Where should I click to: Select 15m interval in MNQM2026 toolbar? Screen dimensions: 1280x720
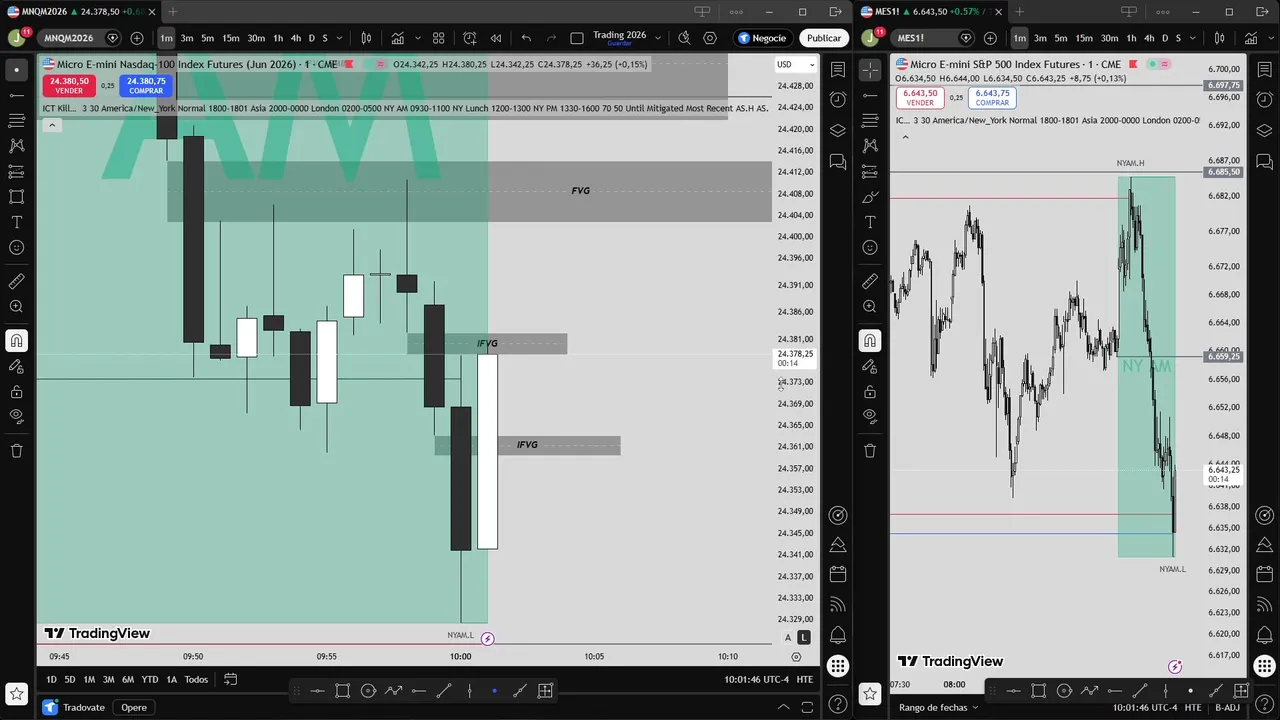[x=231, y=38]
